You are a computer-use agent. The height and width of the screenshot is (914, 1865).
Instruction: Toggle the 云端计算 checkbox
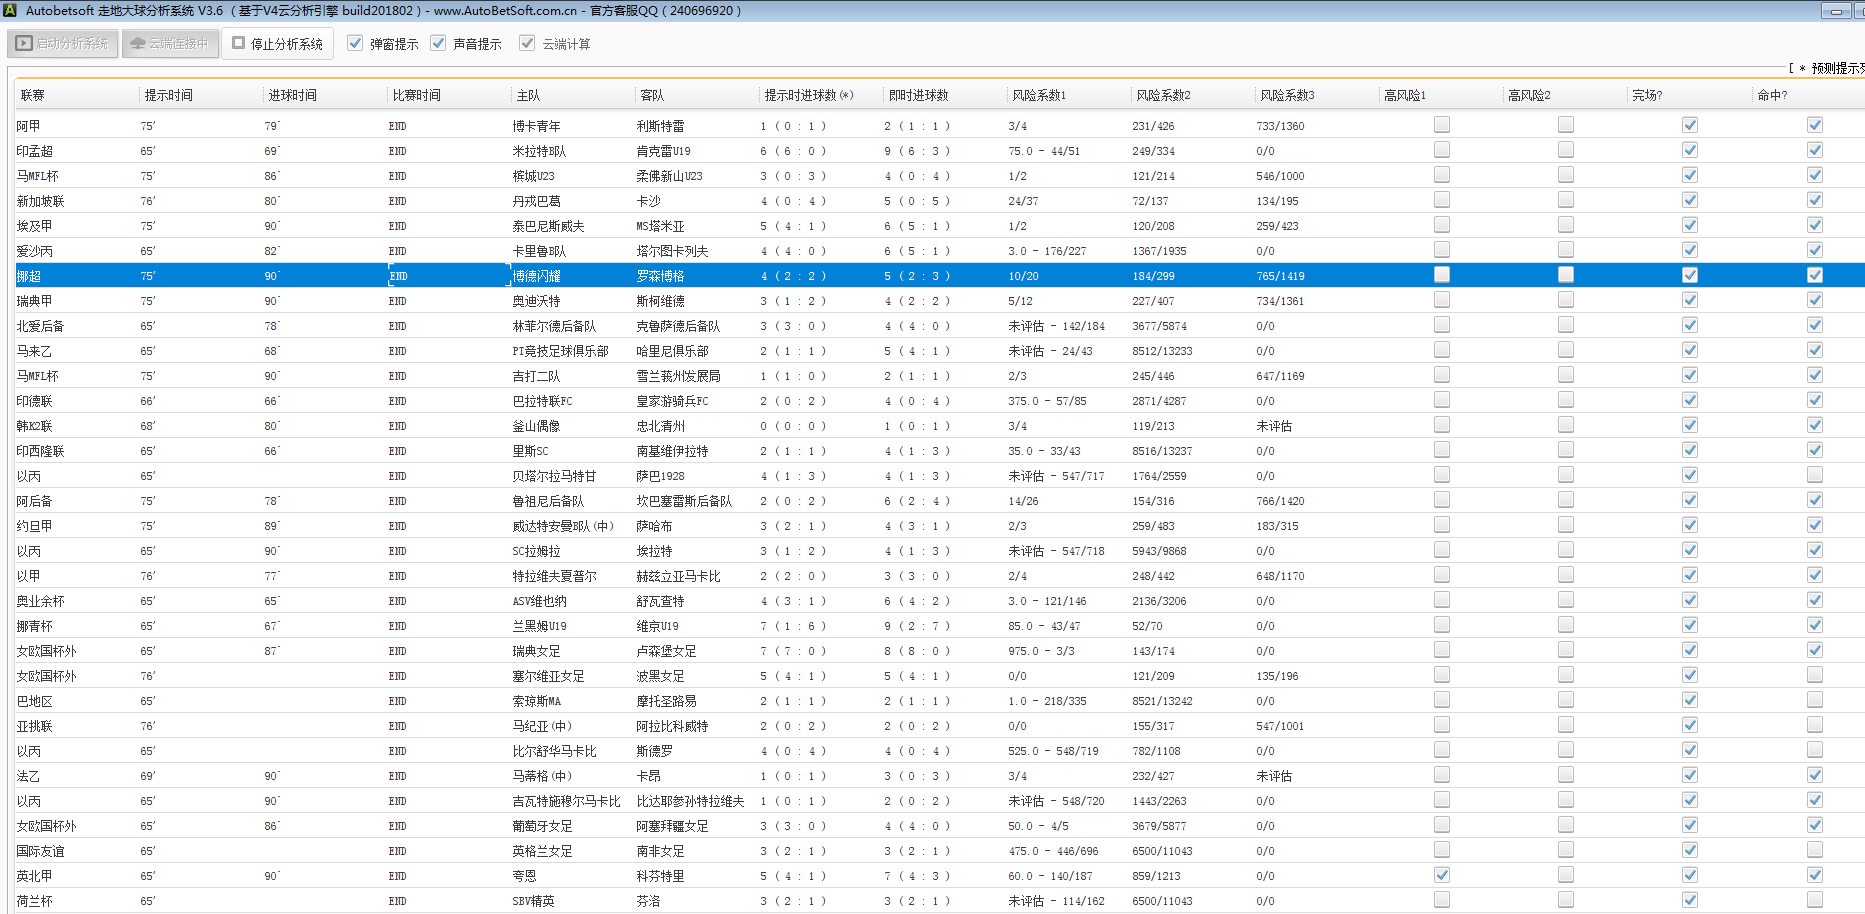click(x=527, y=43)
